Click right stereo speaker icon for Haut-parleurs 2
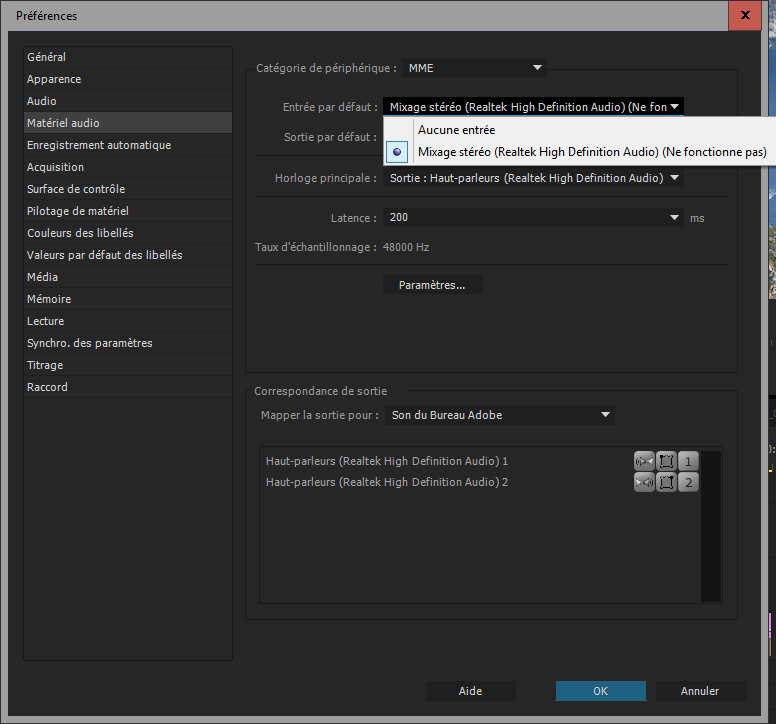 coord(644,483)
